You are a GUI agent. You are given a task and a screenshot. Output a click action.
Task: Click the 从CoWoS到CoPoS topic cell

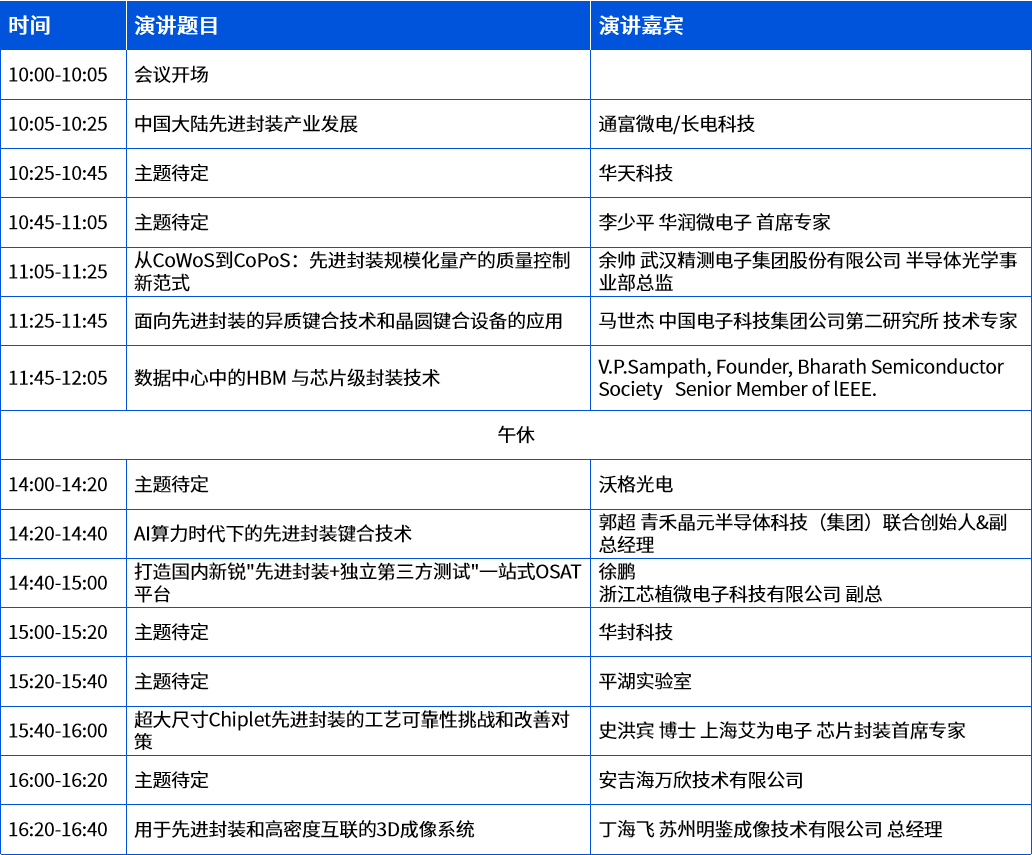tap(358, 272)
